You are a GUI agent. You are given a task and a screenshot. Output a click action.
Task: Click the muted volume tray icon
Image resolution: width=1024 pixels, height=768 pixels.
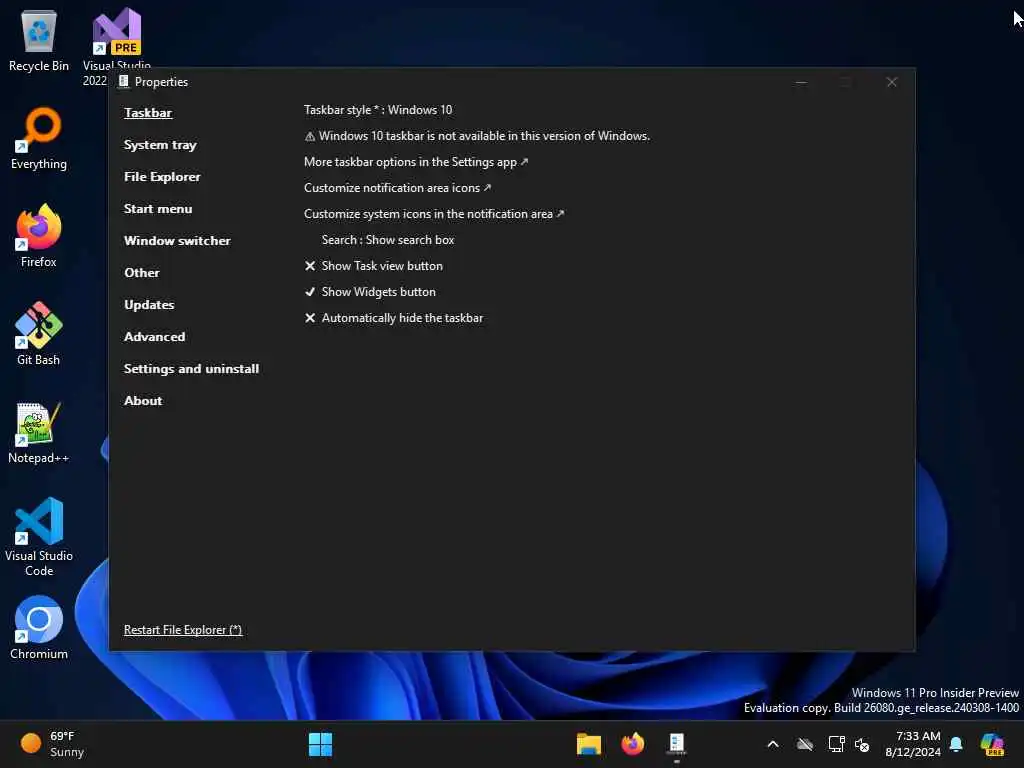click(862, 744)
